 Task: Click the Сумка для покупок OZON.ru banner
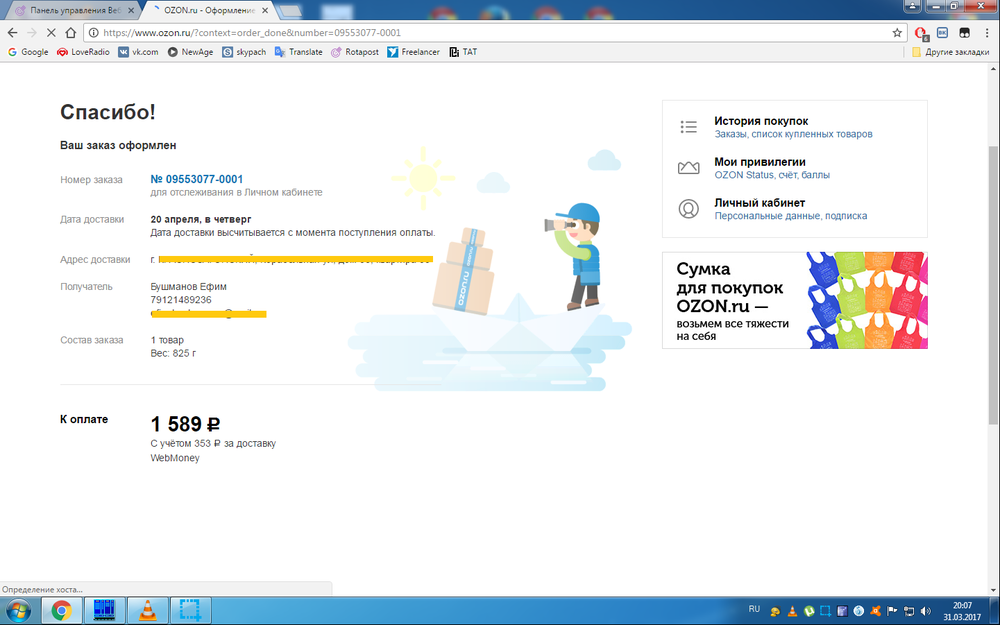(x=795, y=300)
